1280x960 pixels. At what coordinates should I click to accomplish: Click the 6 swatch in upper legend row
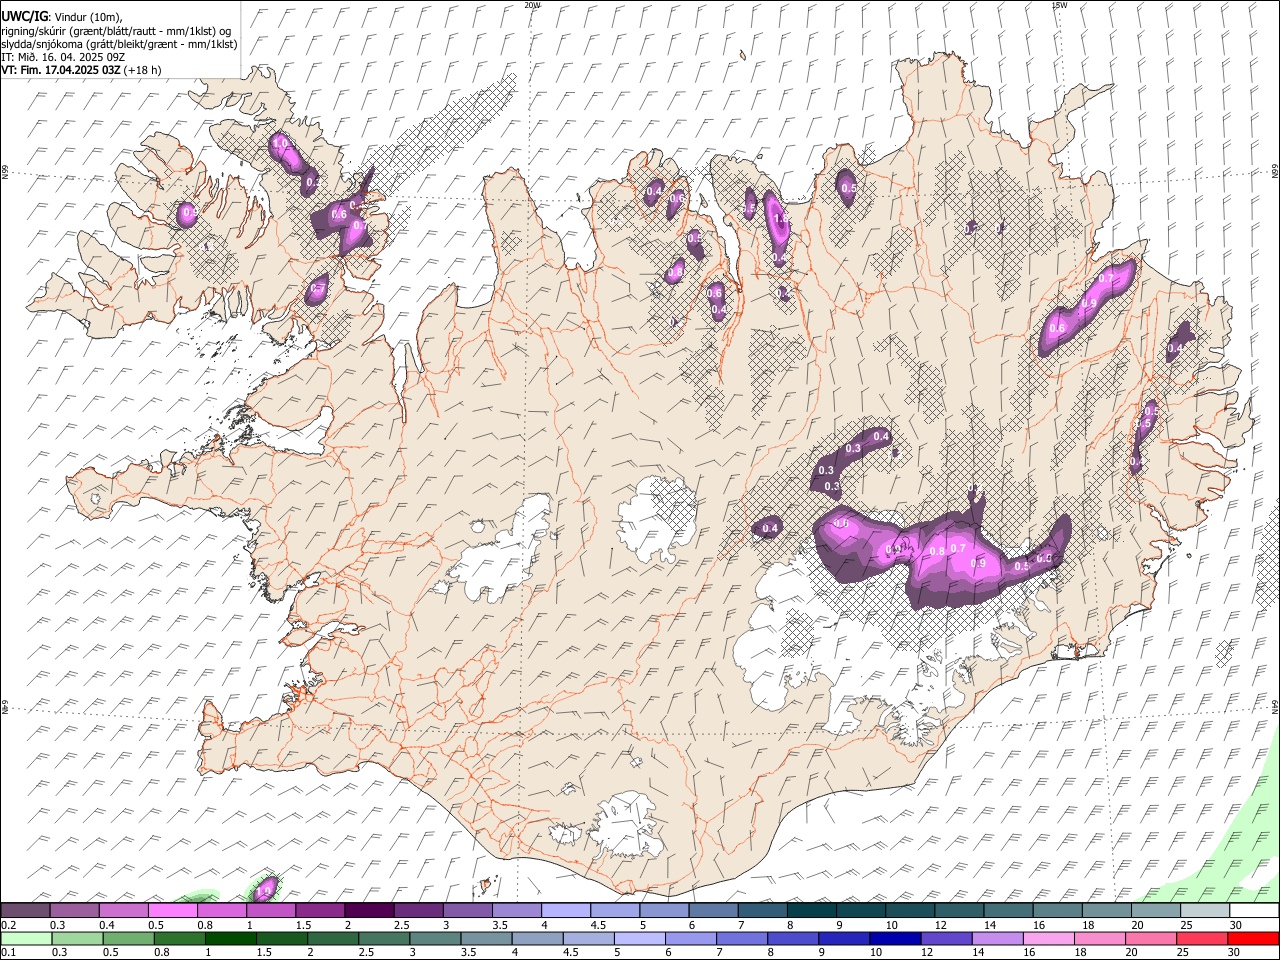pos(714,910)
